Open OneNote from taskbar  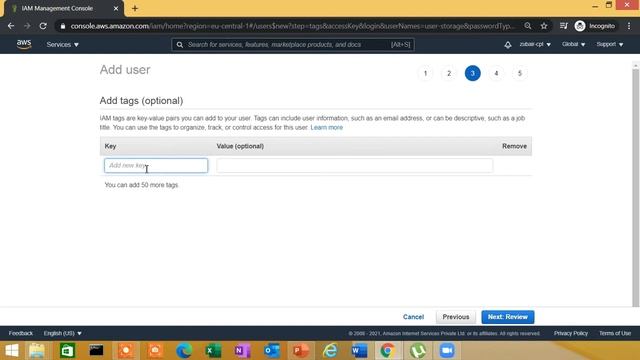point(242,351)
